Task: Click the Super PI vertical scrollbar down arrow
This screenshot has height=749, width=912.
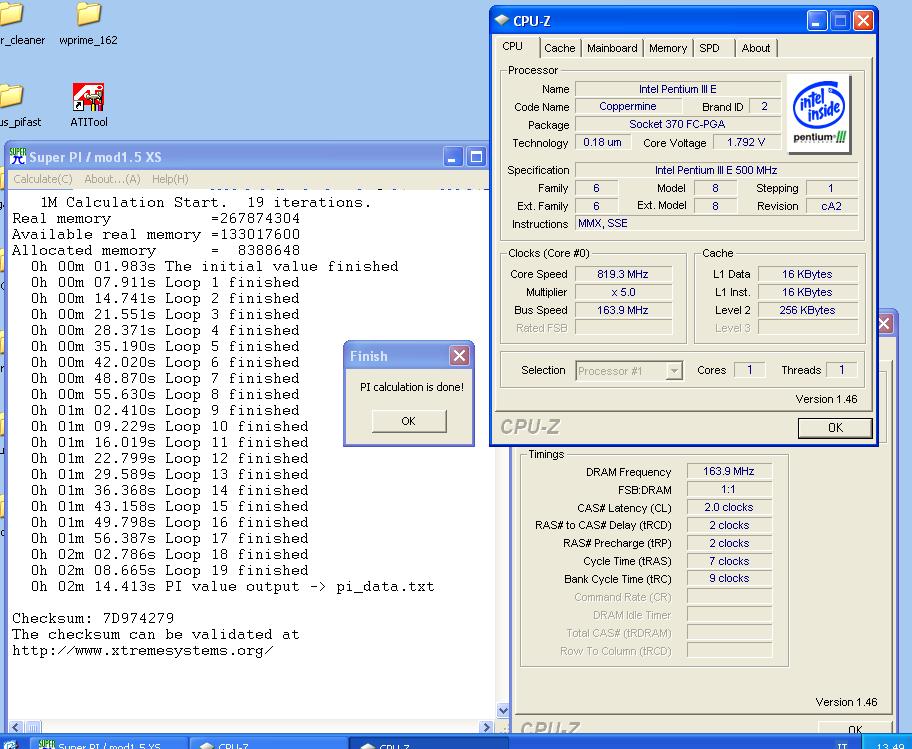Action: point(503,710)
